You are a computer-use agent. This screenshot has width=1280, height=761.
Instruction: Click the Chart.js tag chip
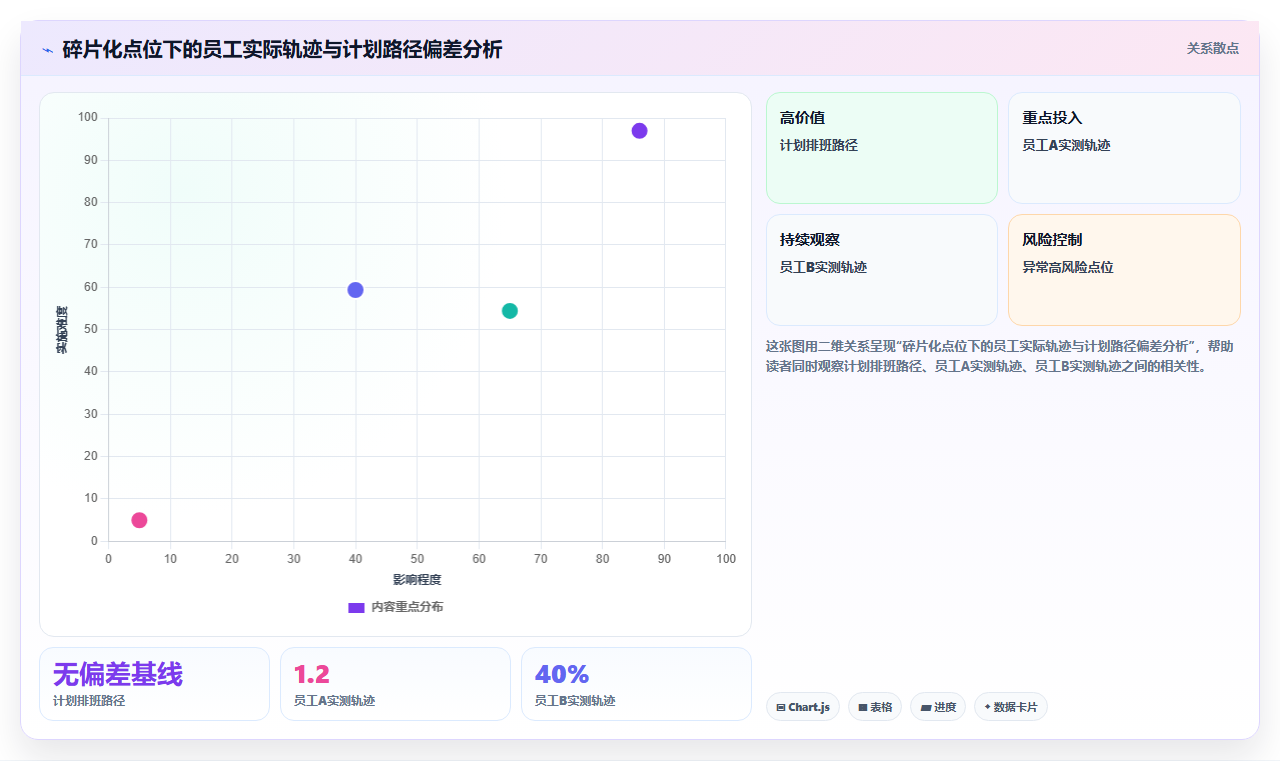click(803, 707)
